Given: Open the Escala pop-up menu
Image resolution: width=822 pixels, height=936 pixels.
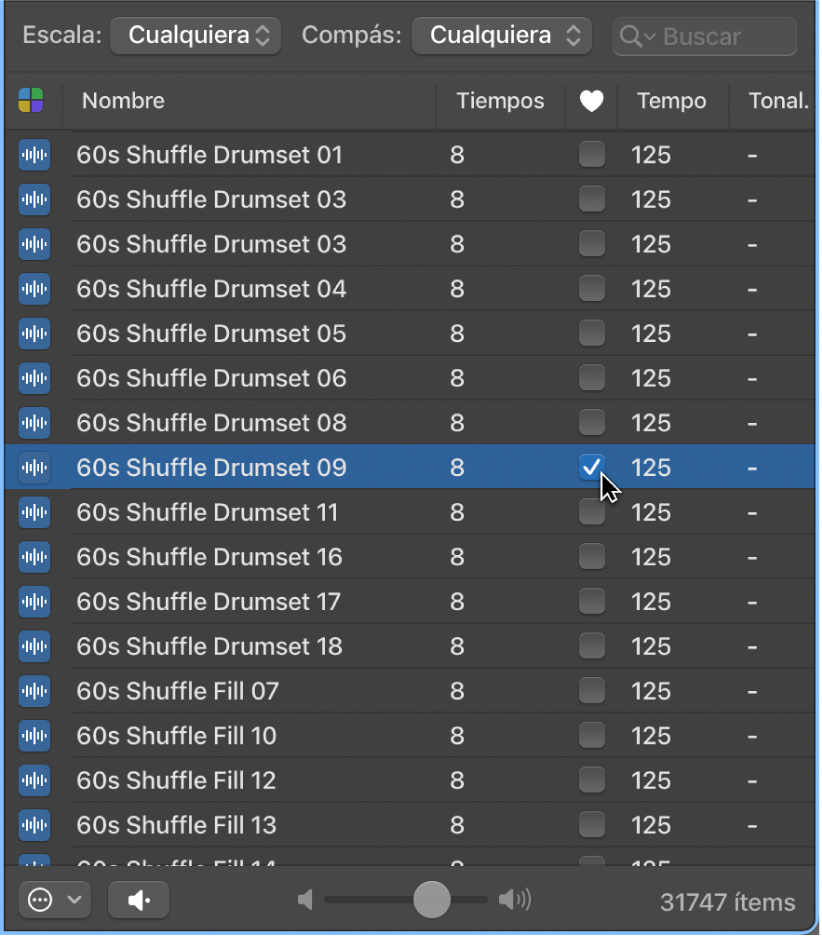Looking at the screenshot, I should coord(196,36).
